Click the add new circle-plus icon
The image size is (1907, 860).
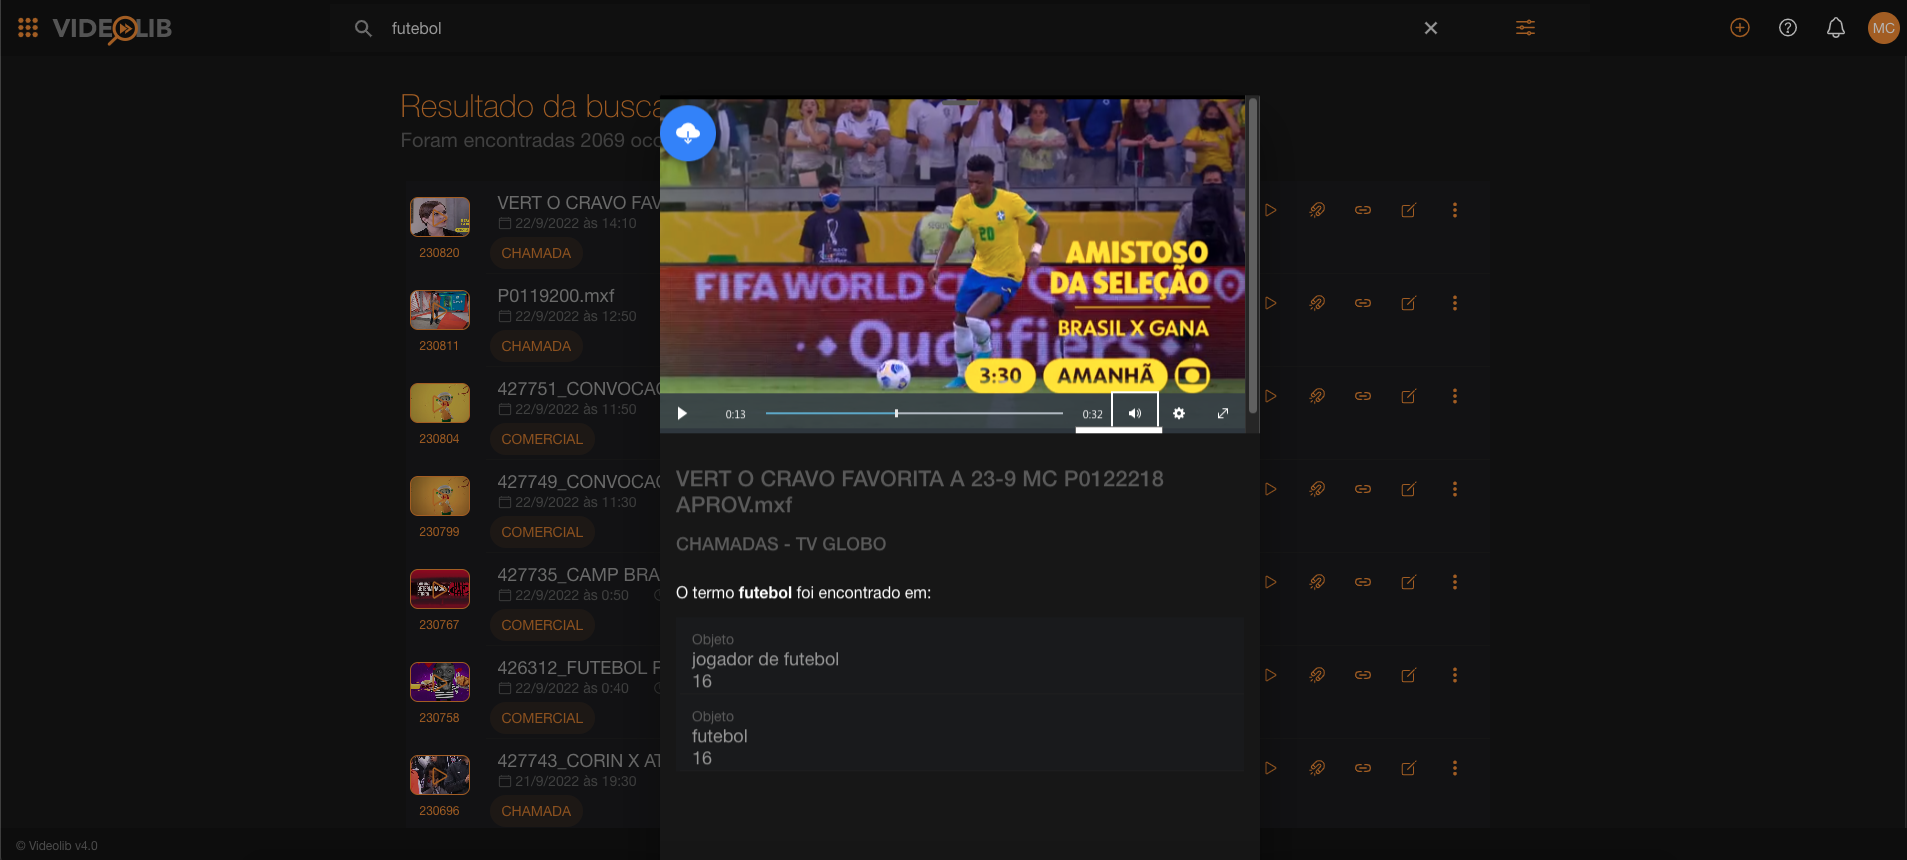tap(1740, 28)
